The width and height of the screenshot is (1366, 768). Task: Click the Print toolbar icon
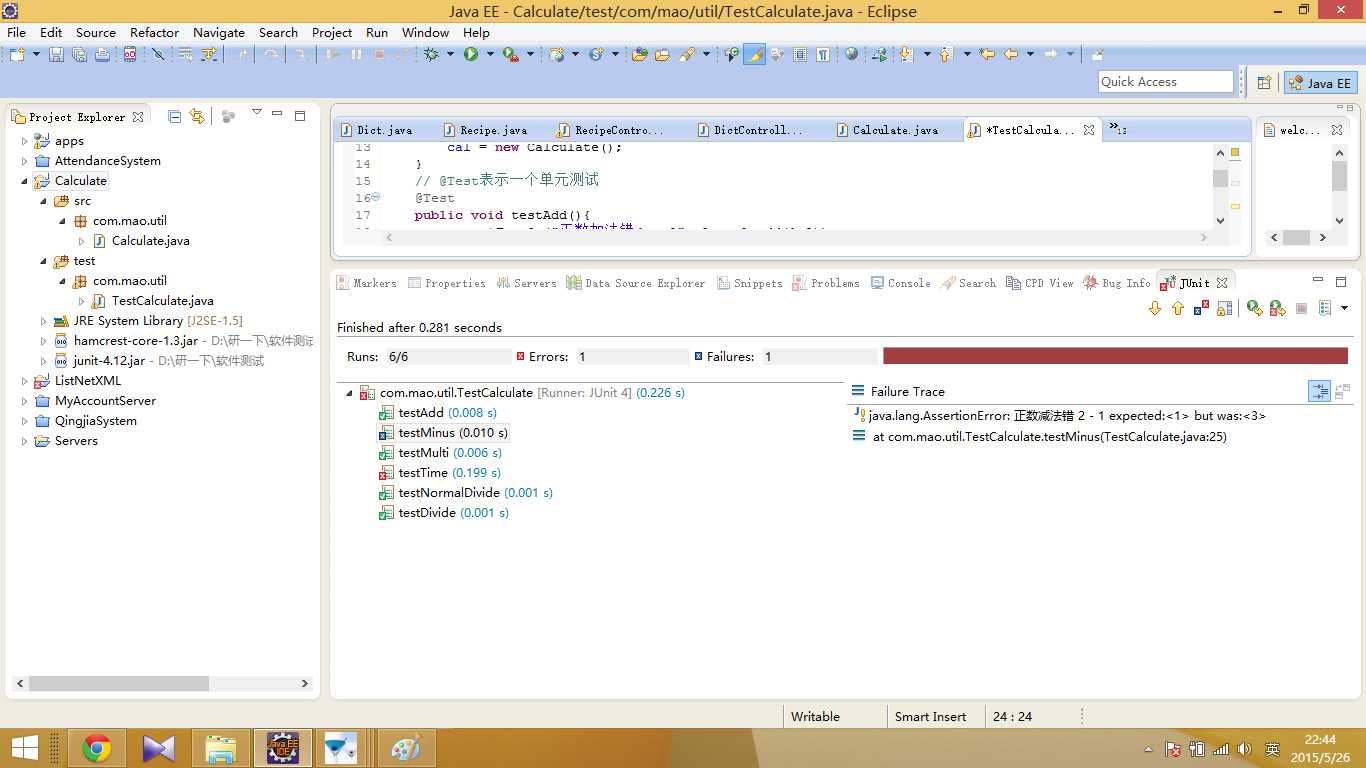tap(102, 54)
